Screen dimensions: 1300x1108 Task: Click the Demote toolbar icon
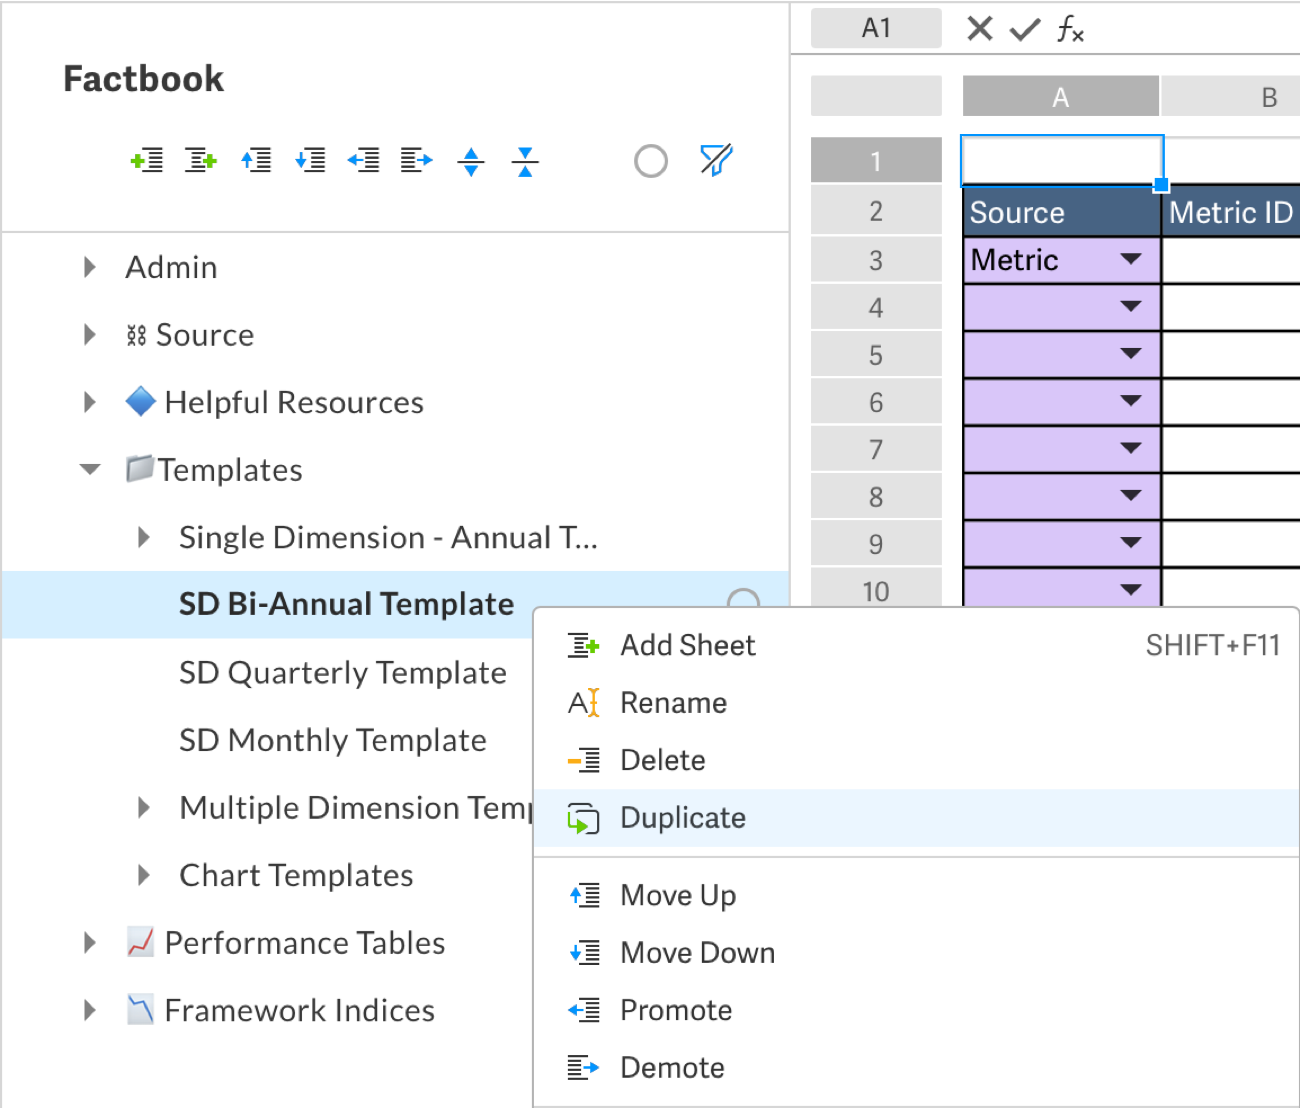coord(417,160)
